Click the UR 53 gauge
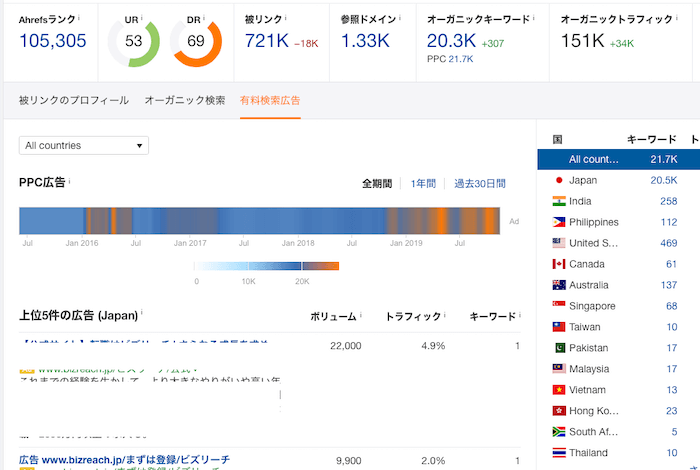 coord(133,42)
